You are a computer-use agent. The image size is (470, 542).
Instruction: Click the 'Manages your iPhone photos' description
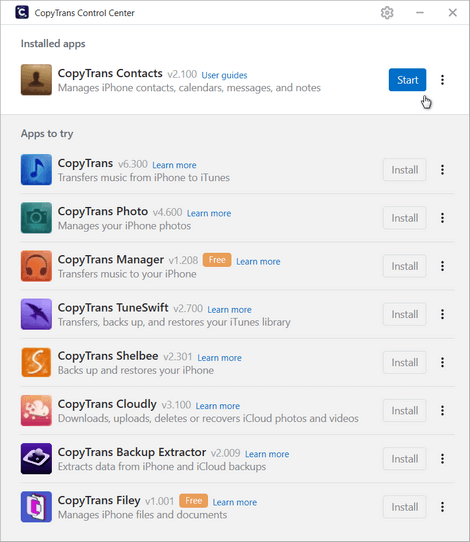tap(124, 226)
